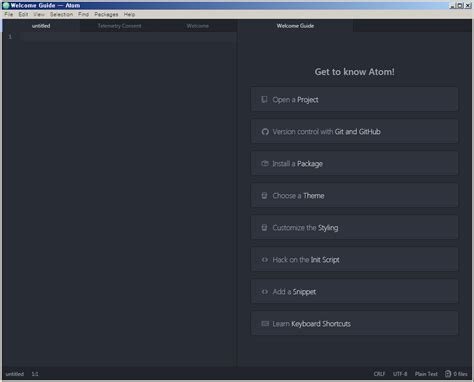This screenshot has width=474, height=382.
Task: Expand the Learn Keyboard Shortcuts section
Action: [x=354, y=323]
